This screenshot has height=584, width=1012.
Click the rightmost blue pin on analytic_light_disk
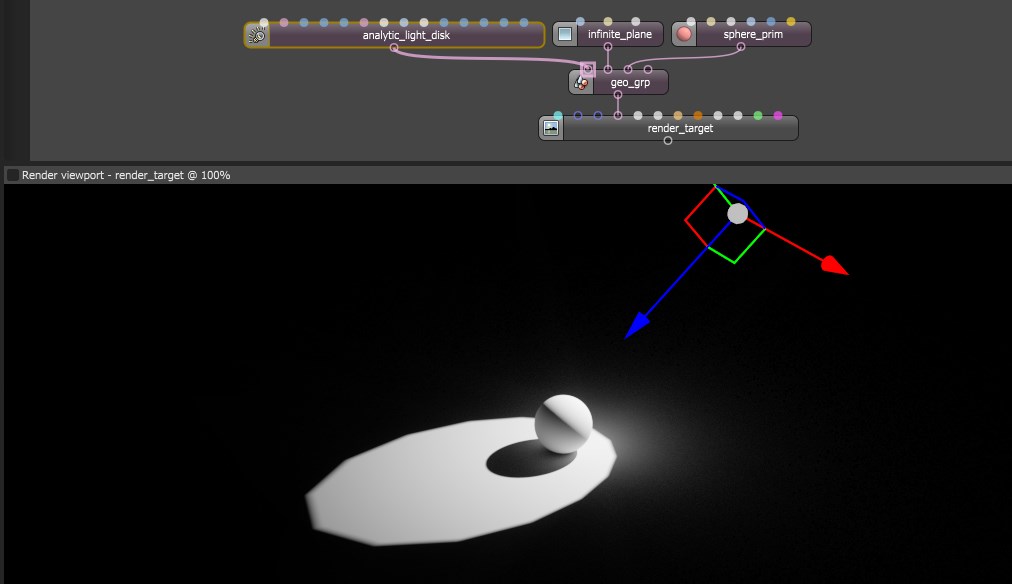pyautogui.click(x=523, y=23)
